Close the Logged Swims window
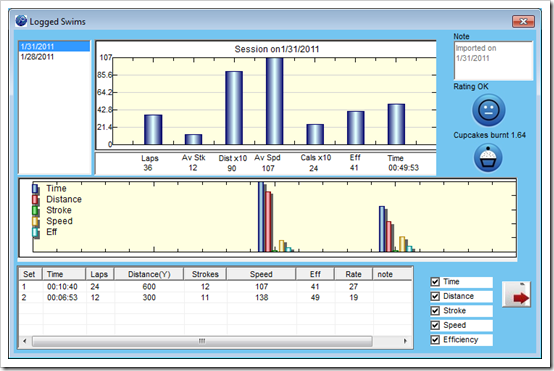The width and height of the screenshot is (554, 371). point(523,22)
